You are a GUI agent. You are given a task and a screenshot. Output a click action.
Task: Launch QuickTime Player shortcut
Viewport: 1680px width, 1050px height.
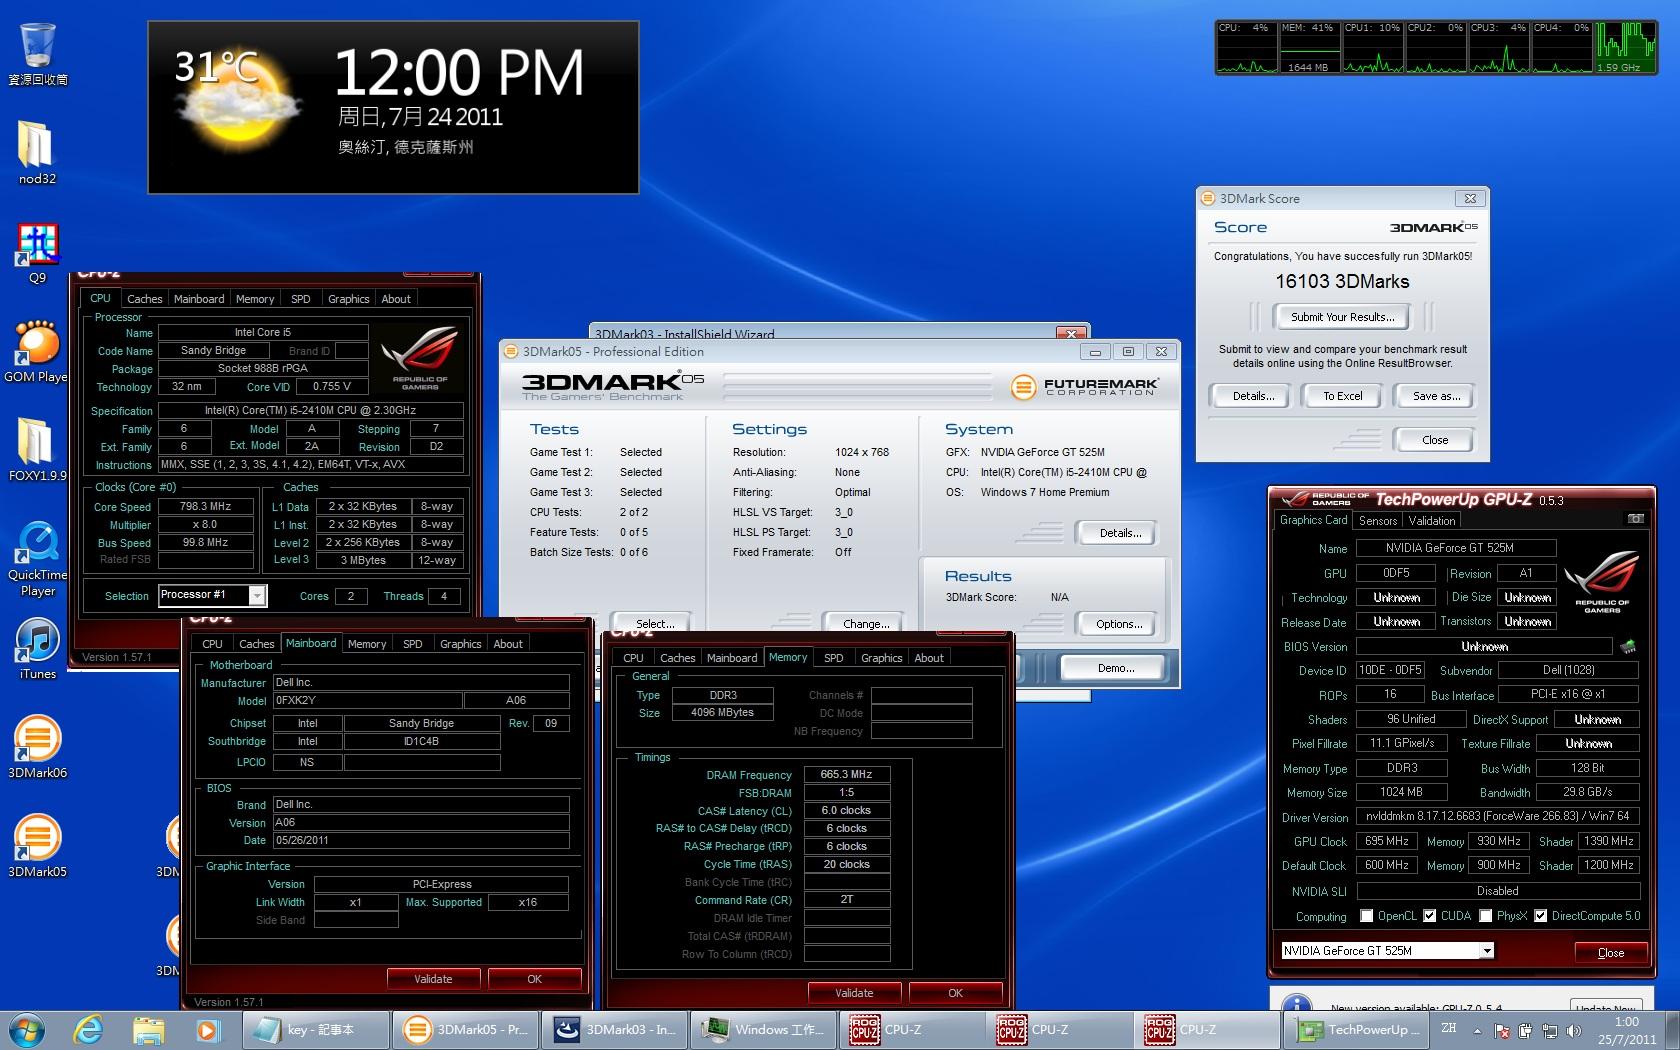37,558
